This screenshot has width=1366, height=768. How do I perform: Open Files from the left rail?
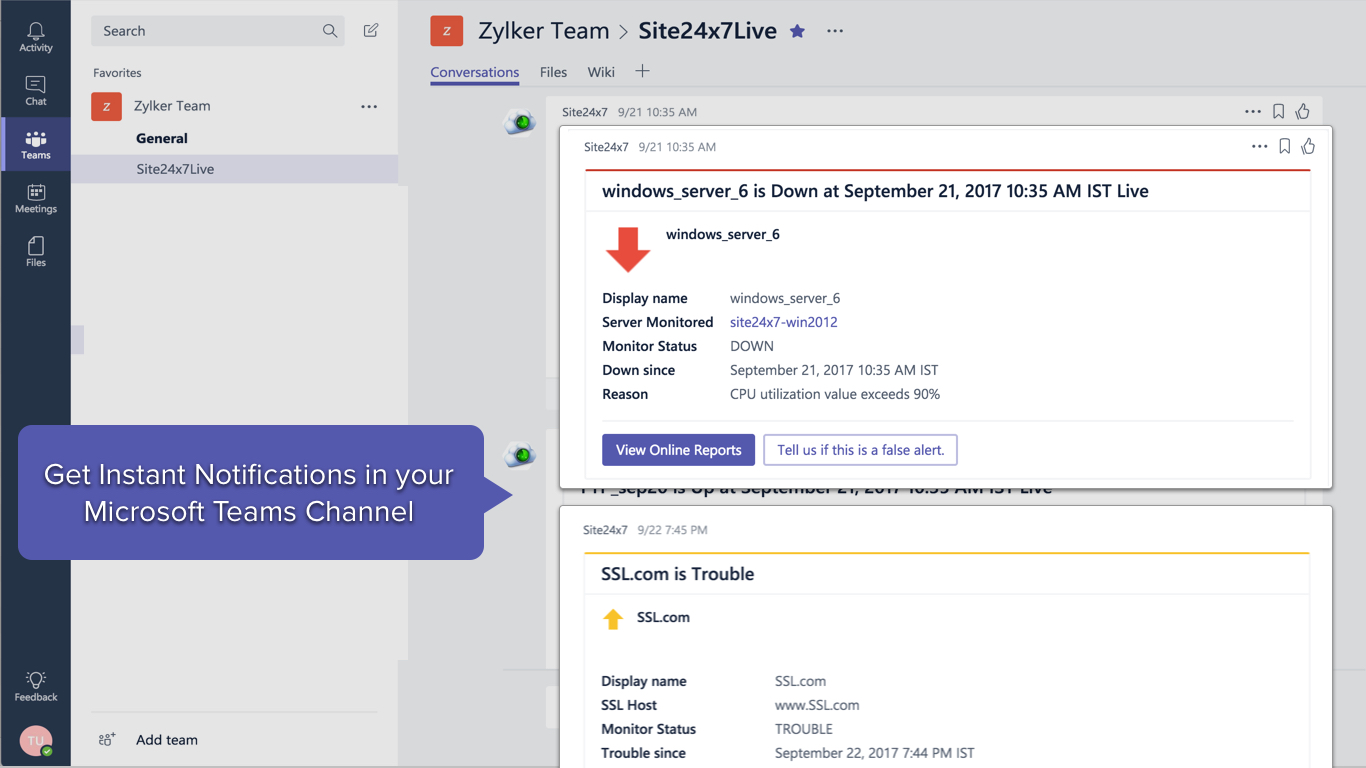(x=36, y=252)
